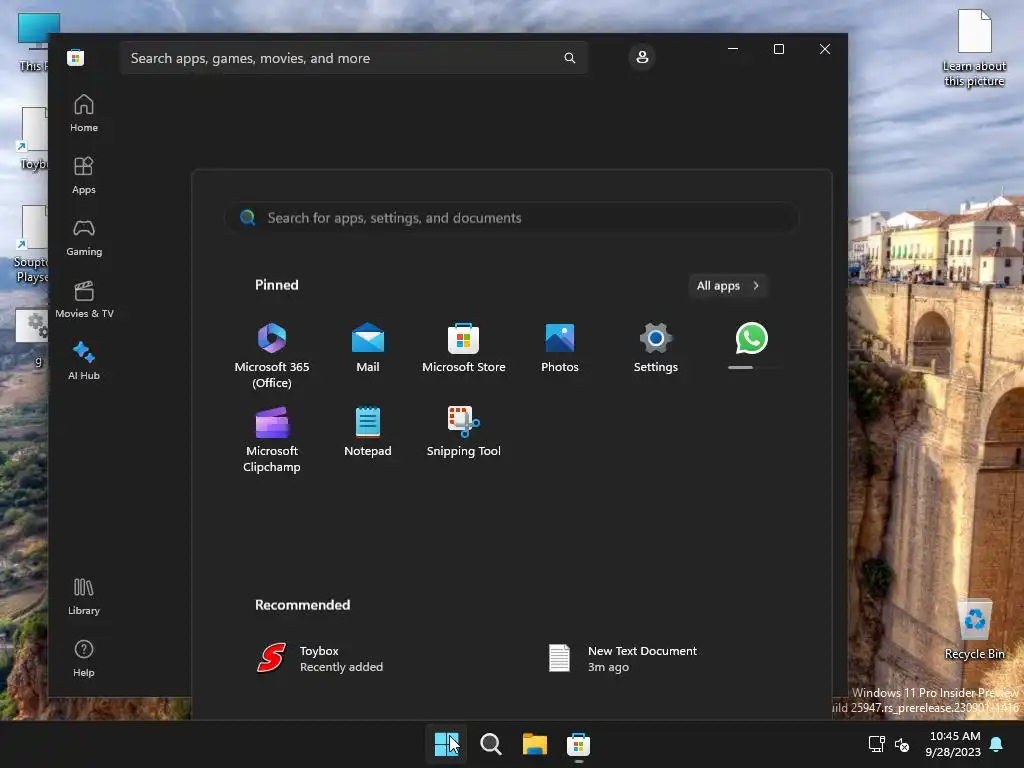The width and height of the screenshot is (1024, 768).
Task: Minimize the Microsoft Store window
Action: pos(733,49)
